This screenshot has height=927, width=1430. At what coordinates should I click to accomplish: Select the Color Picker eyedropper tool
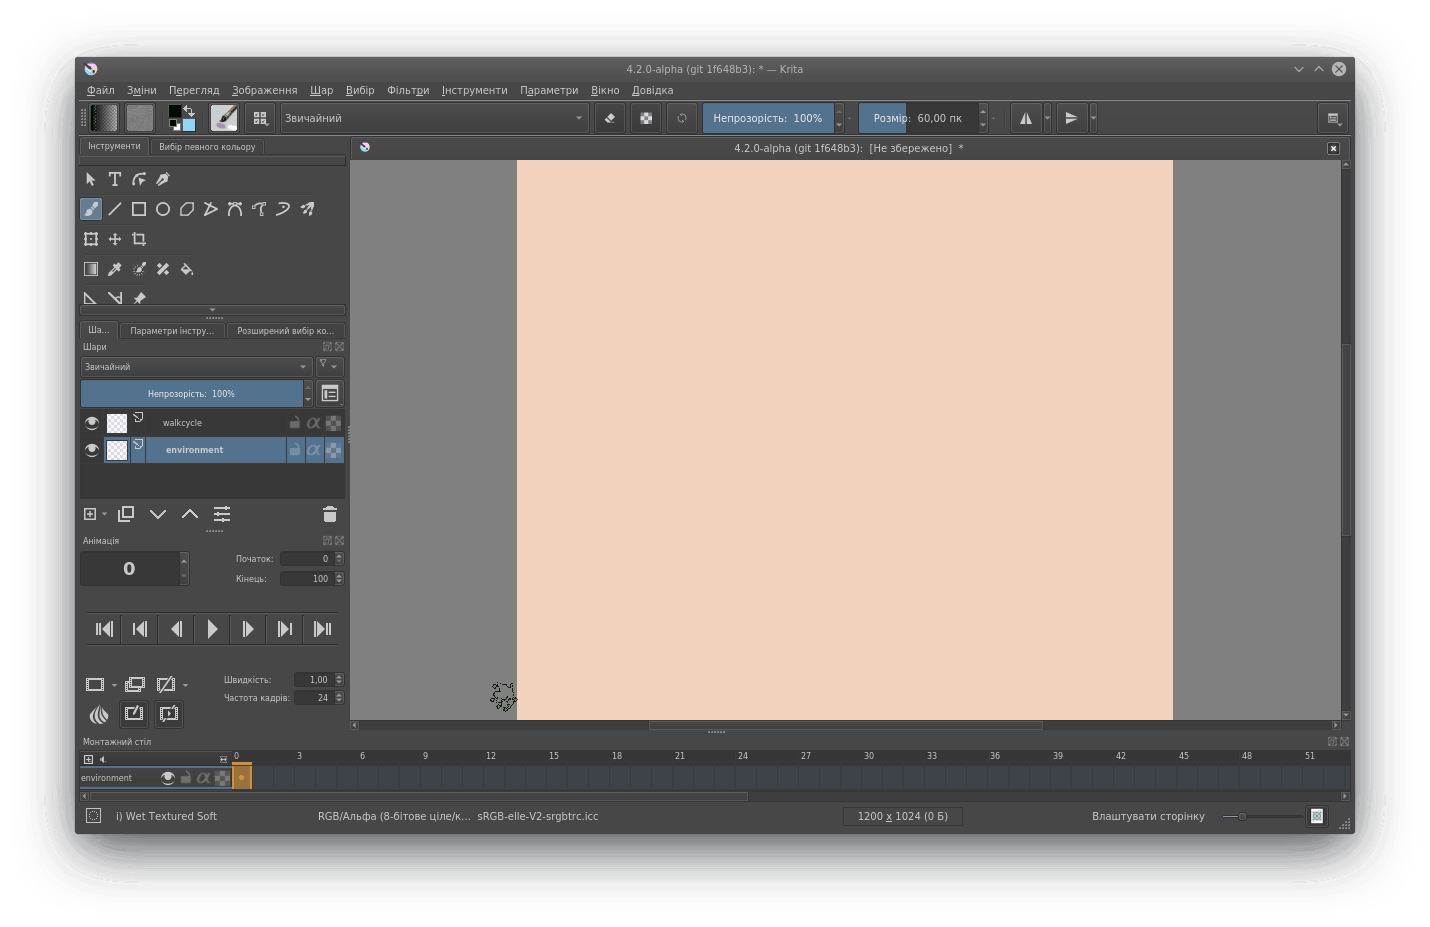pyautogui.click(x=115, y=269)
